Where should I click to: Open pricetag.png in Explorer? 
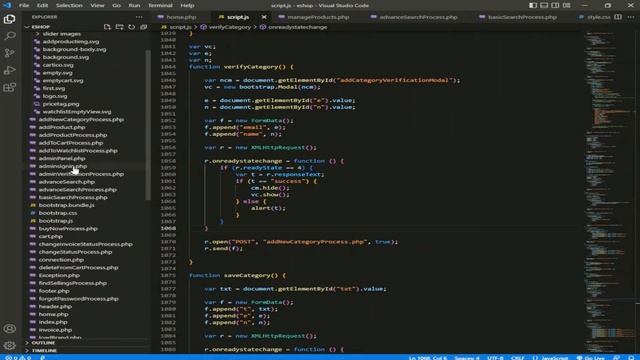61,104
